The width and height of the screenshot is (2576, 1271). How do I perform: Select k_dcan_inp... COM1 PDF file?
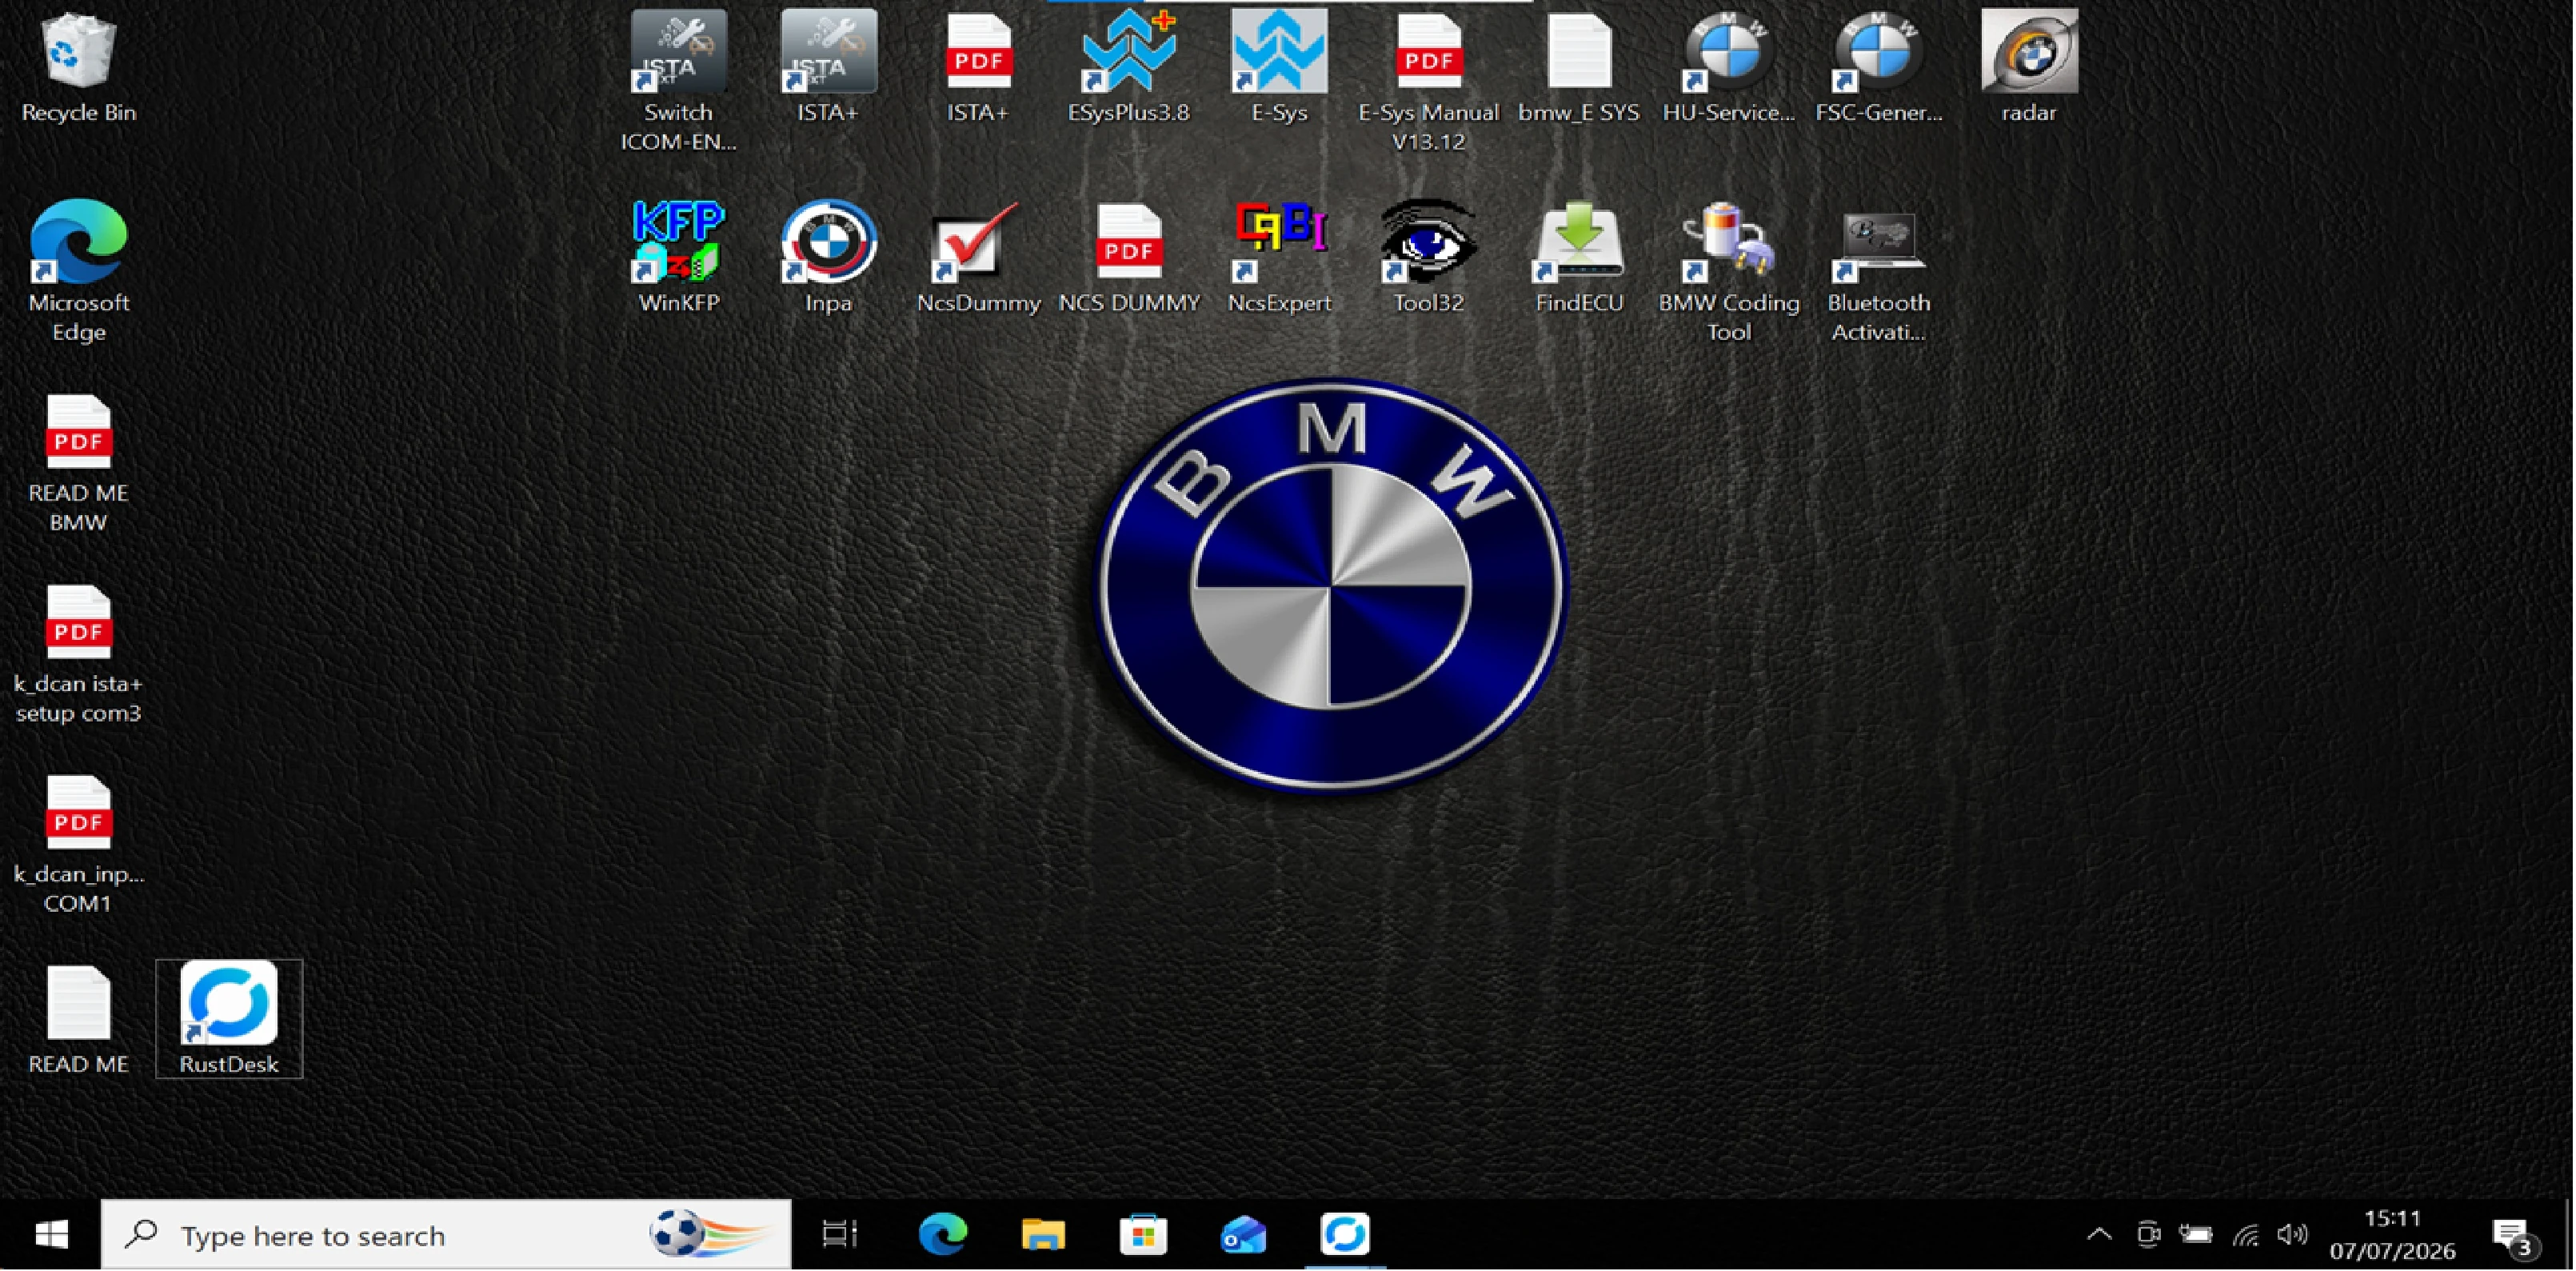click(78, 844)
